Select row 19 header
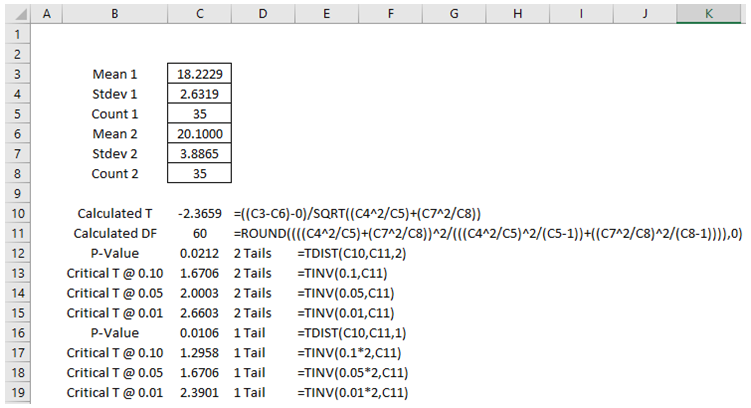The height and width of the screenshot is (408, 751). (18, 392)
